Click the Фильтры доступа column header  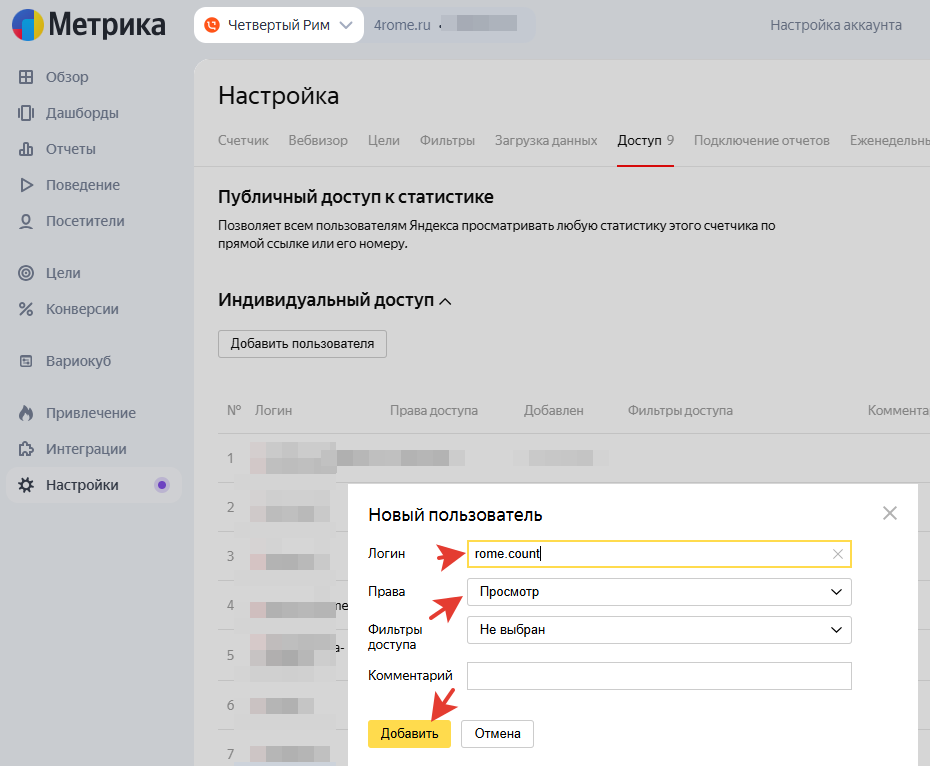coord(680,411)
